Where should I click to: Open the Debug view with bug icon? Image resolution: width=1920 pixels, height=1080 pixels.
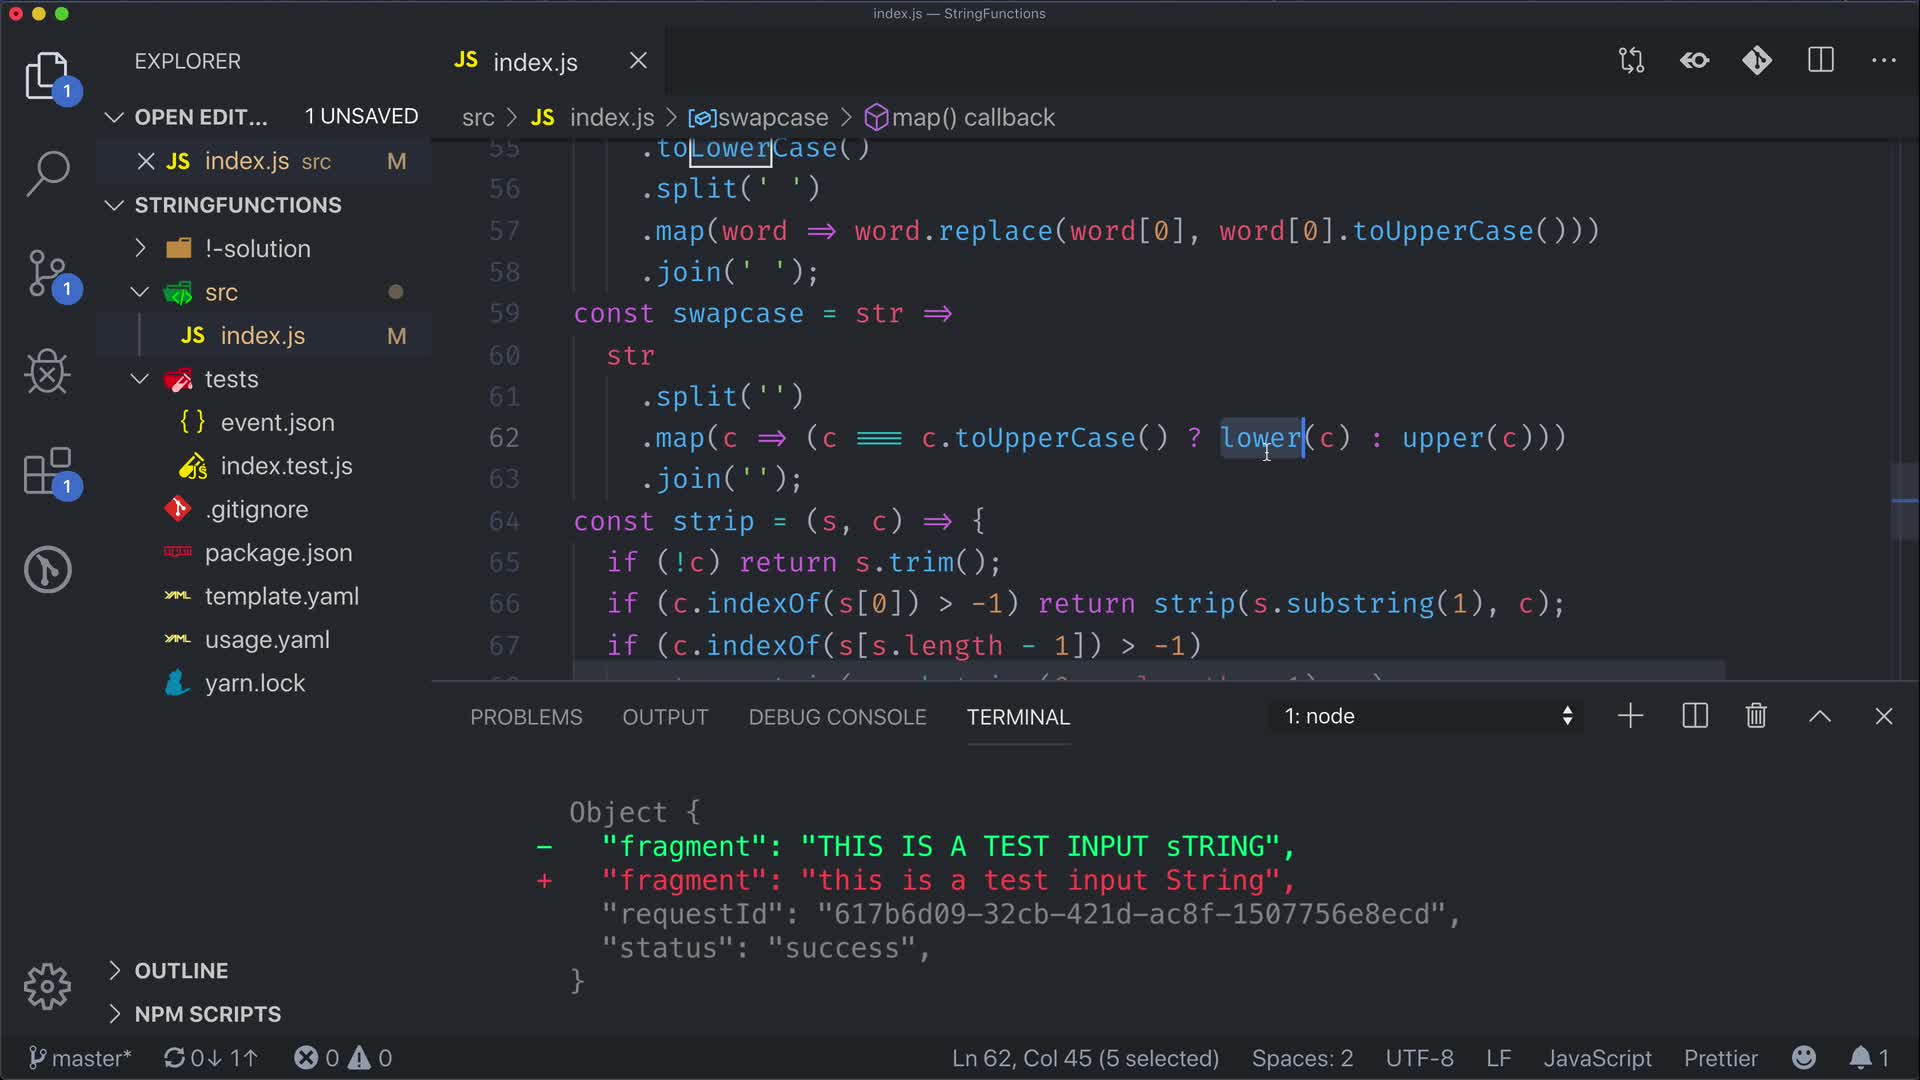pos(47,372)
